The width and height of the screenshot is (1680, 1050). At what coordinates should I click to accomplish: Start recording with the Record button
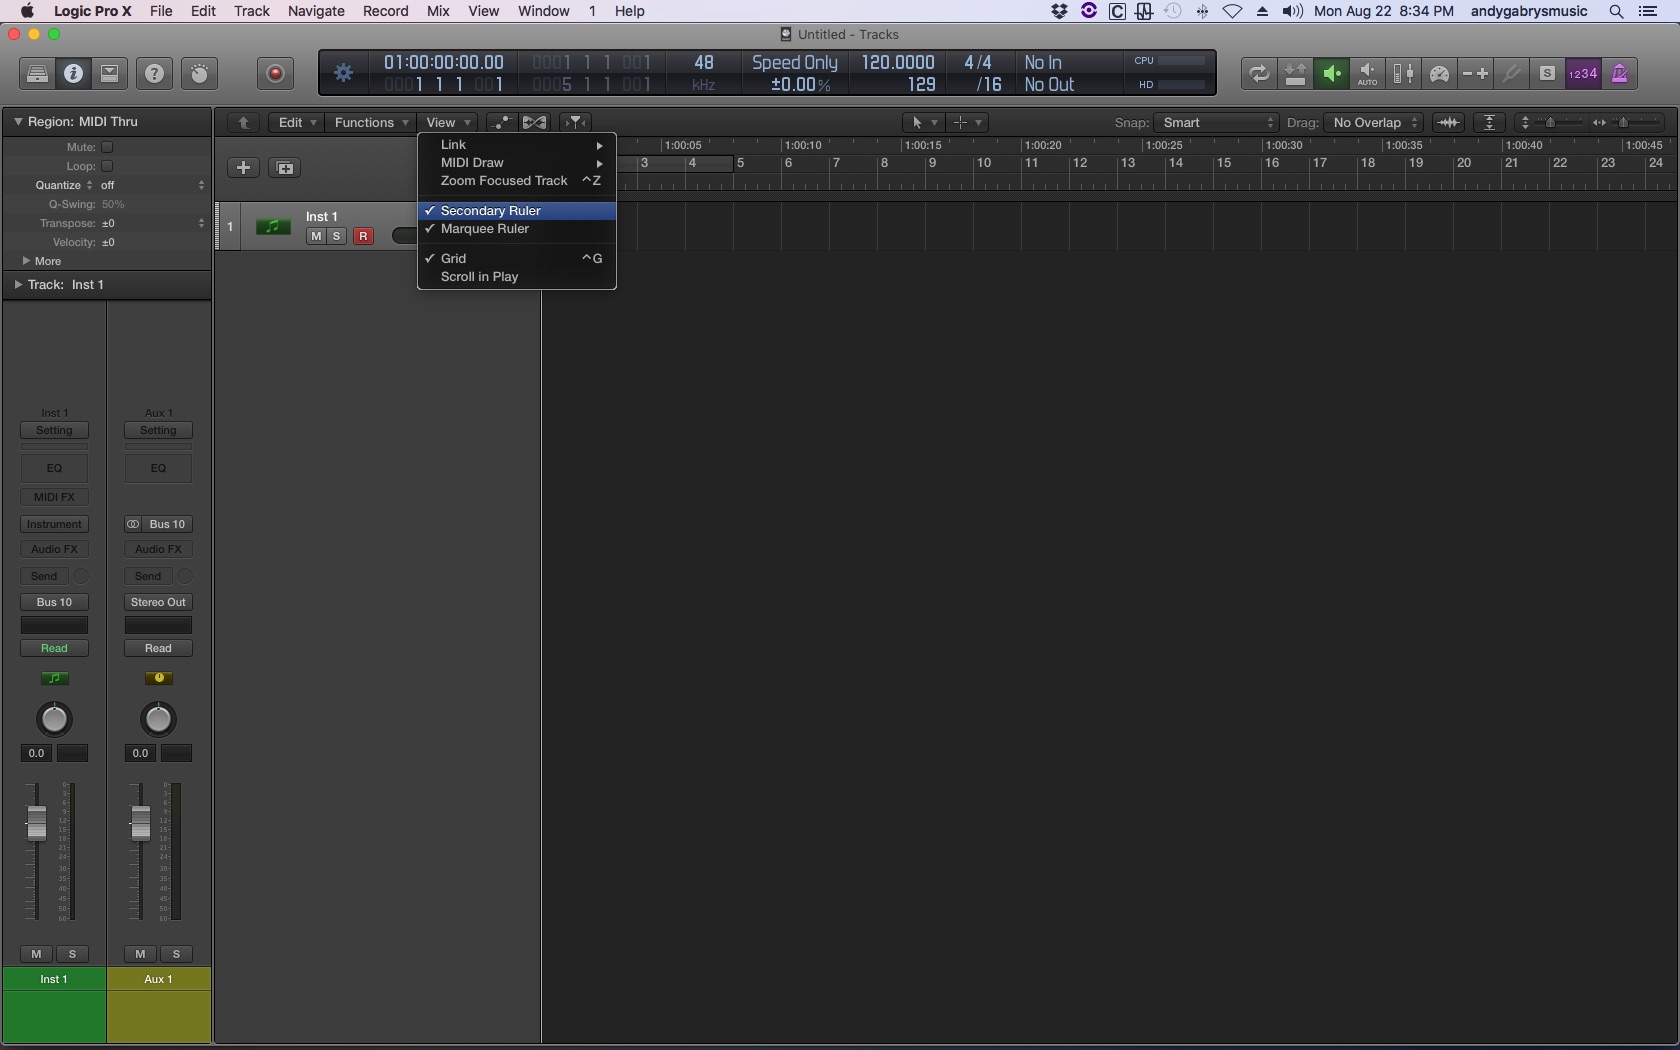(275, 73)
